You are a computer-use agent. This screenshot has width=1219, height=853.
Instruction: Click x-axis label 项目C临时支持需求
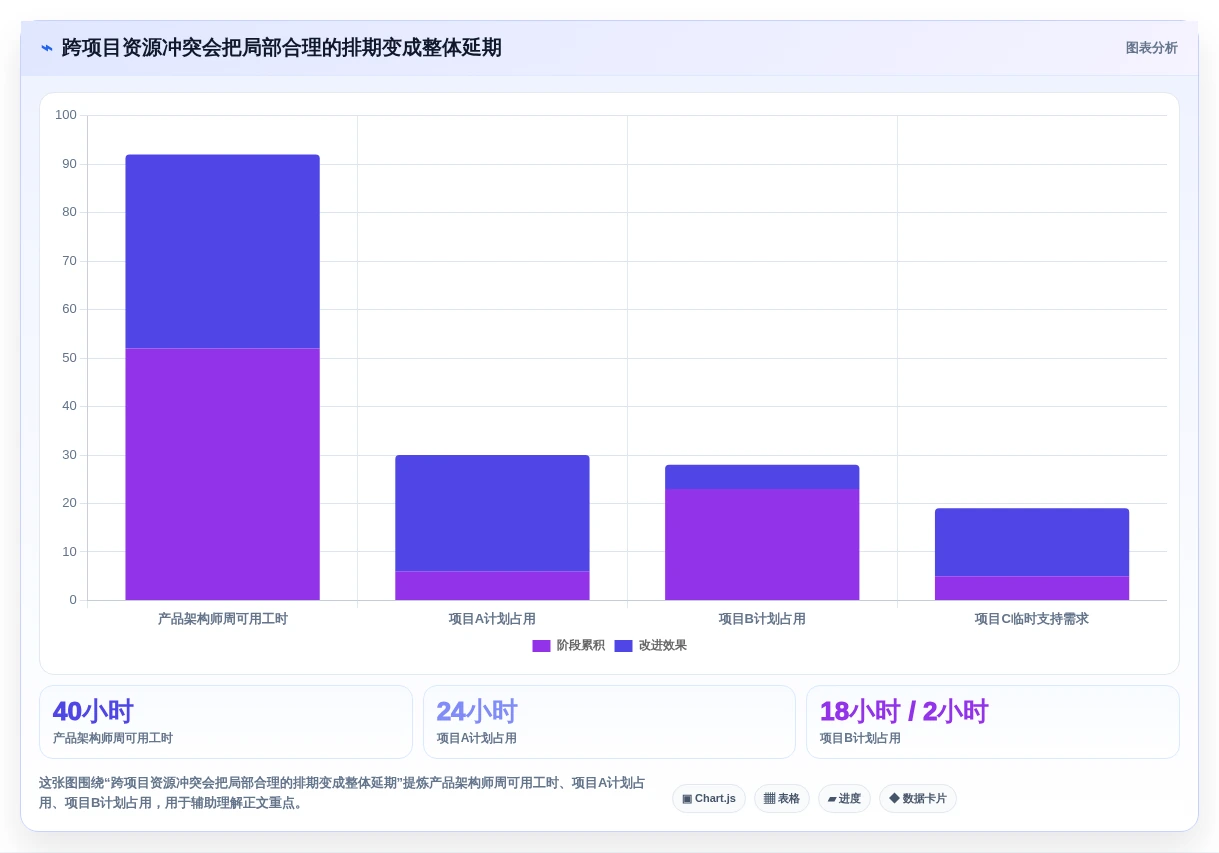[1032, 619]
